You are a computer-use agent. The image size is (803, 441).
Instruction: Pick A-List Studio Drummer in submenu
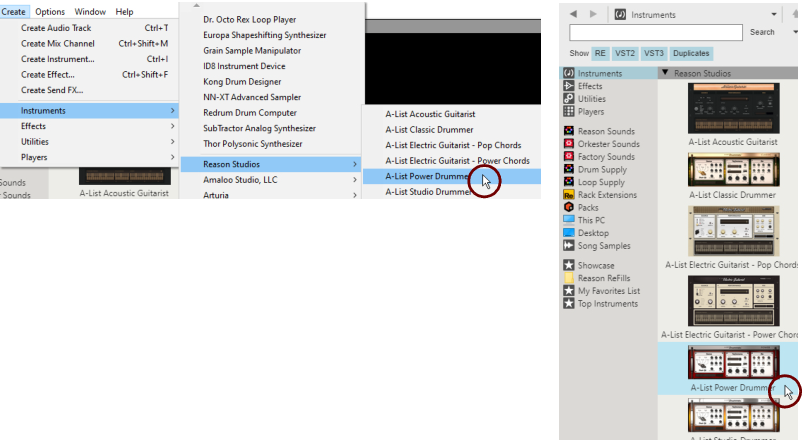[428, 192]
